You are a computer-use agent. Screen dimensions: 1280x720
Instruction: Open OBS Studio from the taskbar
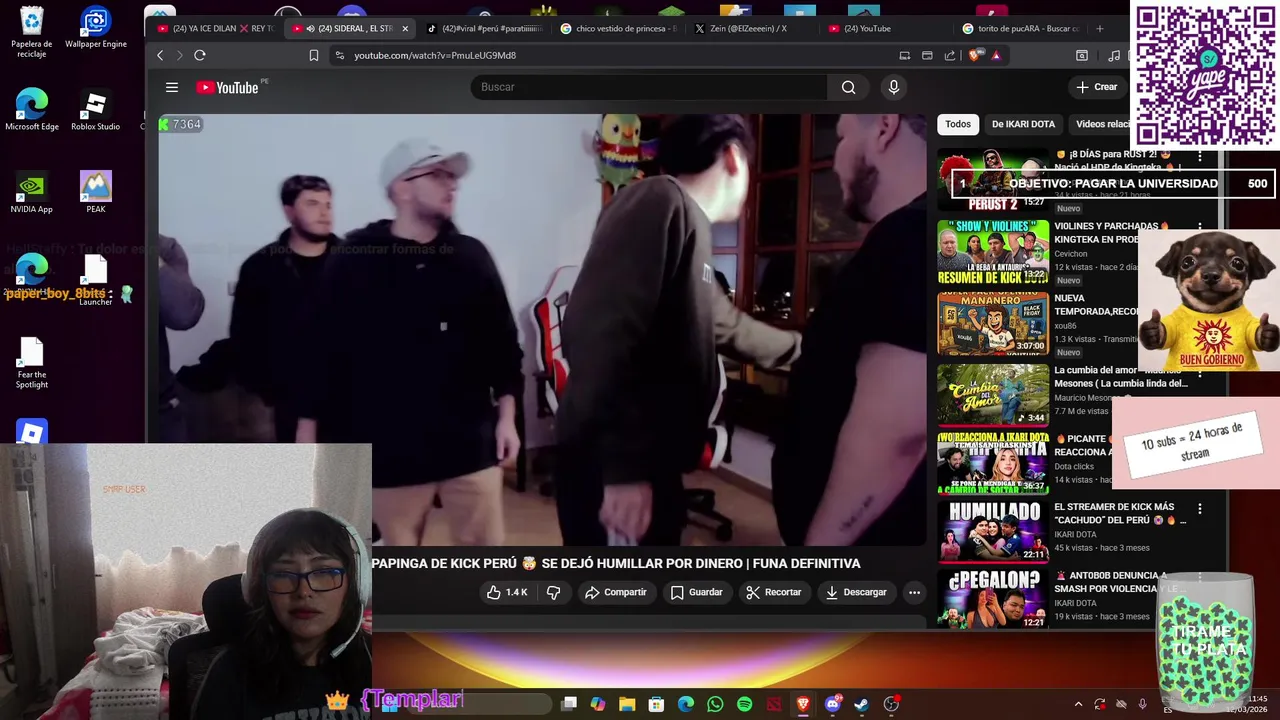[x=891, y=704]
